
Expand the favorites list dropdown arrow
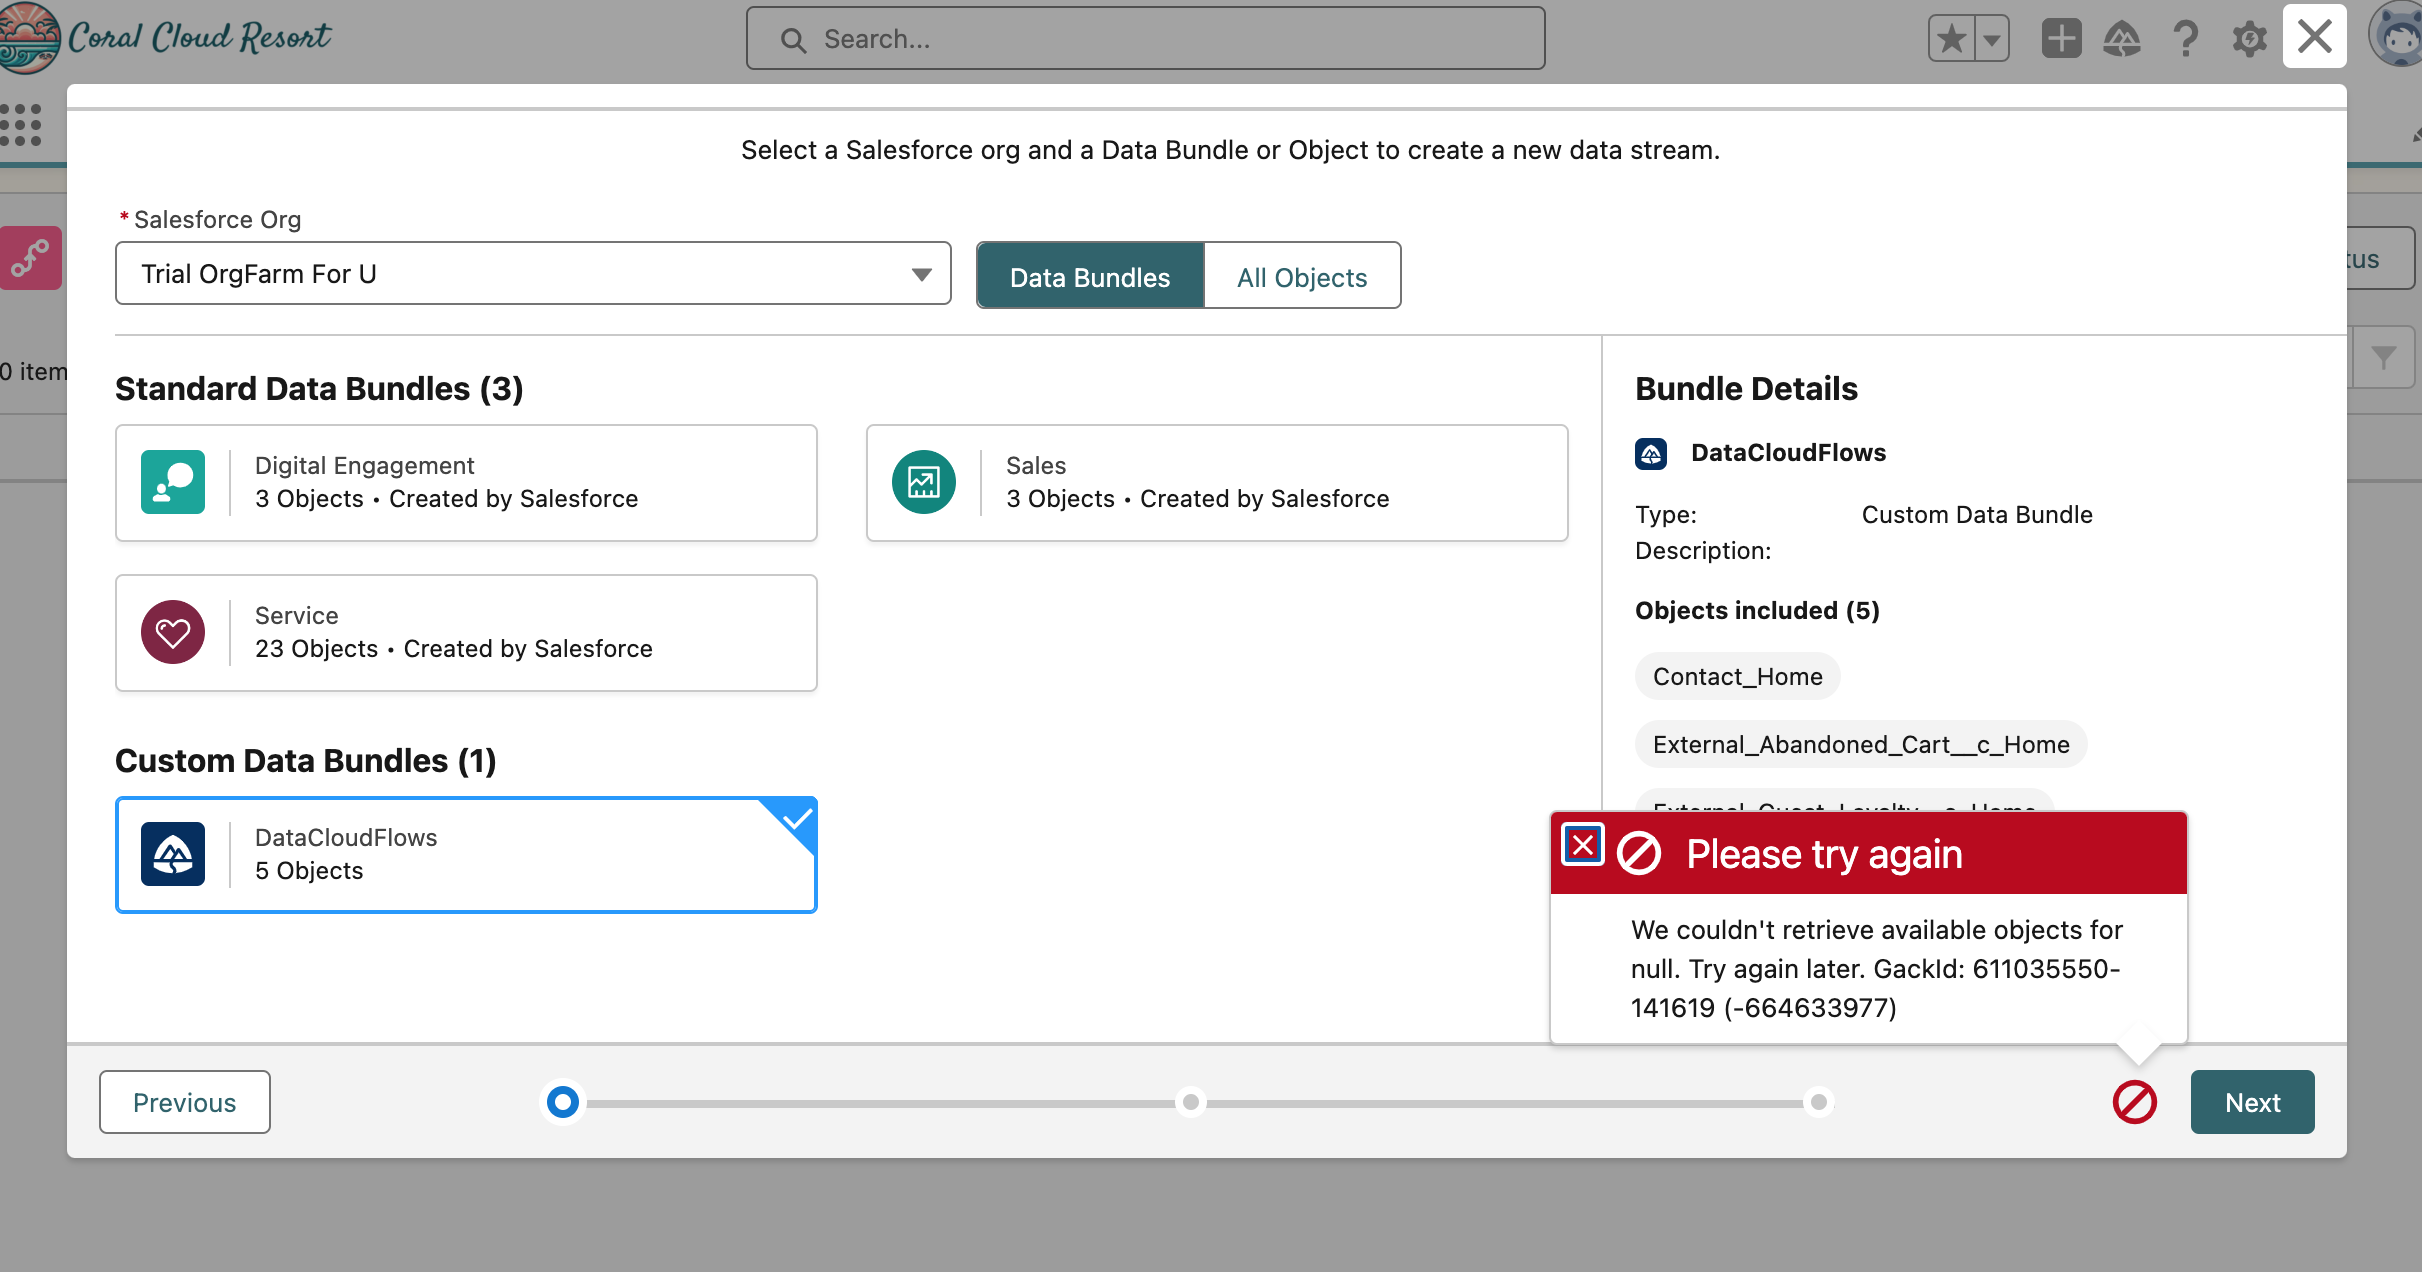(x=1992, y=39)
